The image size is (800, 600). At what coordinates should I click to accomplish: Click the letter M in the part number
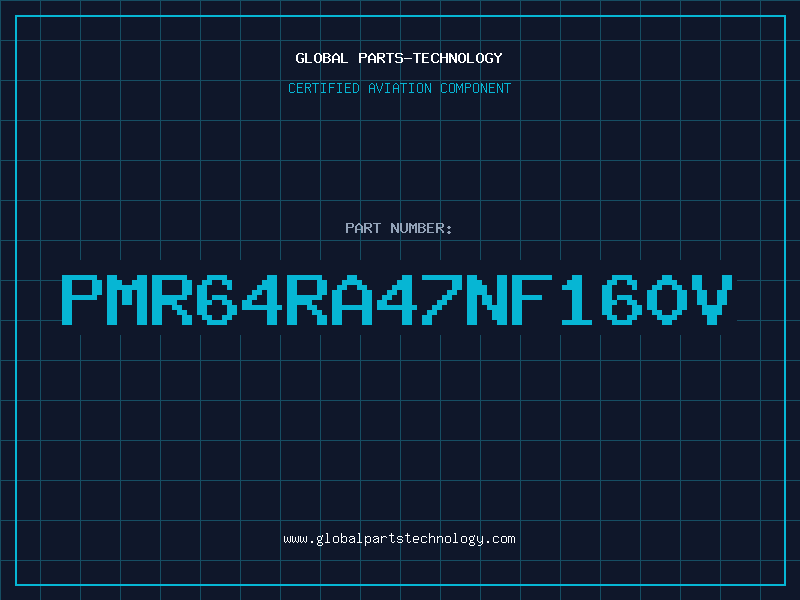pyautogui.click(x=127, y=299)
